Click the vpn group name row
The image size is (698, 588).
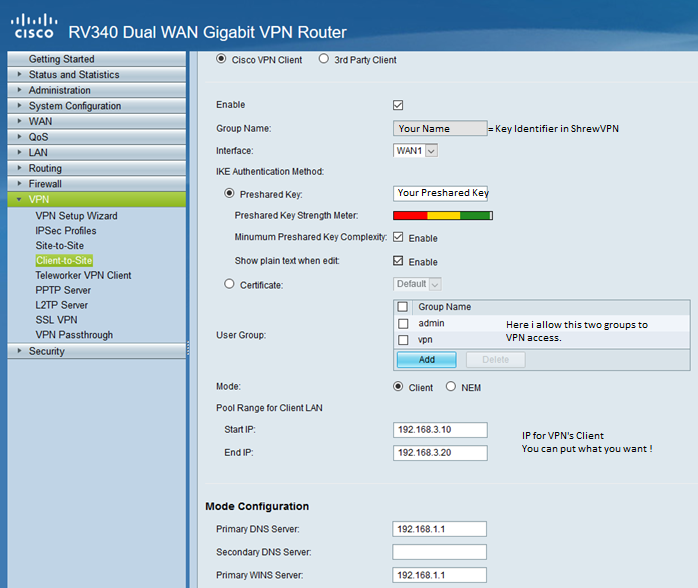(542, 340)
